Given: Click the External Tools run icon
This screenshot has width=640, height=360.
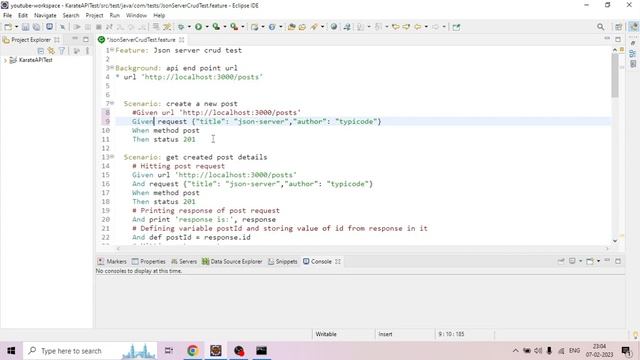Looking at the screenshot, I should pos(234,27).
